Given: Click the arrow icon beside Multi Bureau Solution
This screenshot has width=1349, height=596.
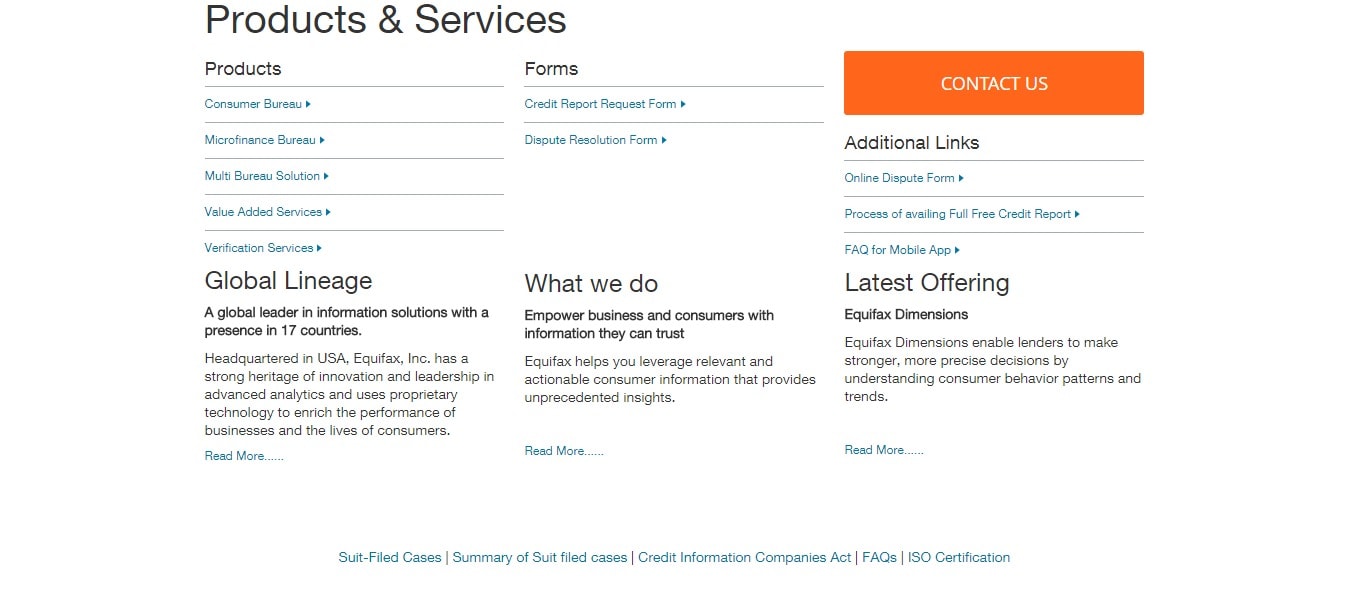Looking at the screenshot, I should coord(326,176).
